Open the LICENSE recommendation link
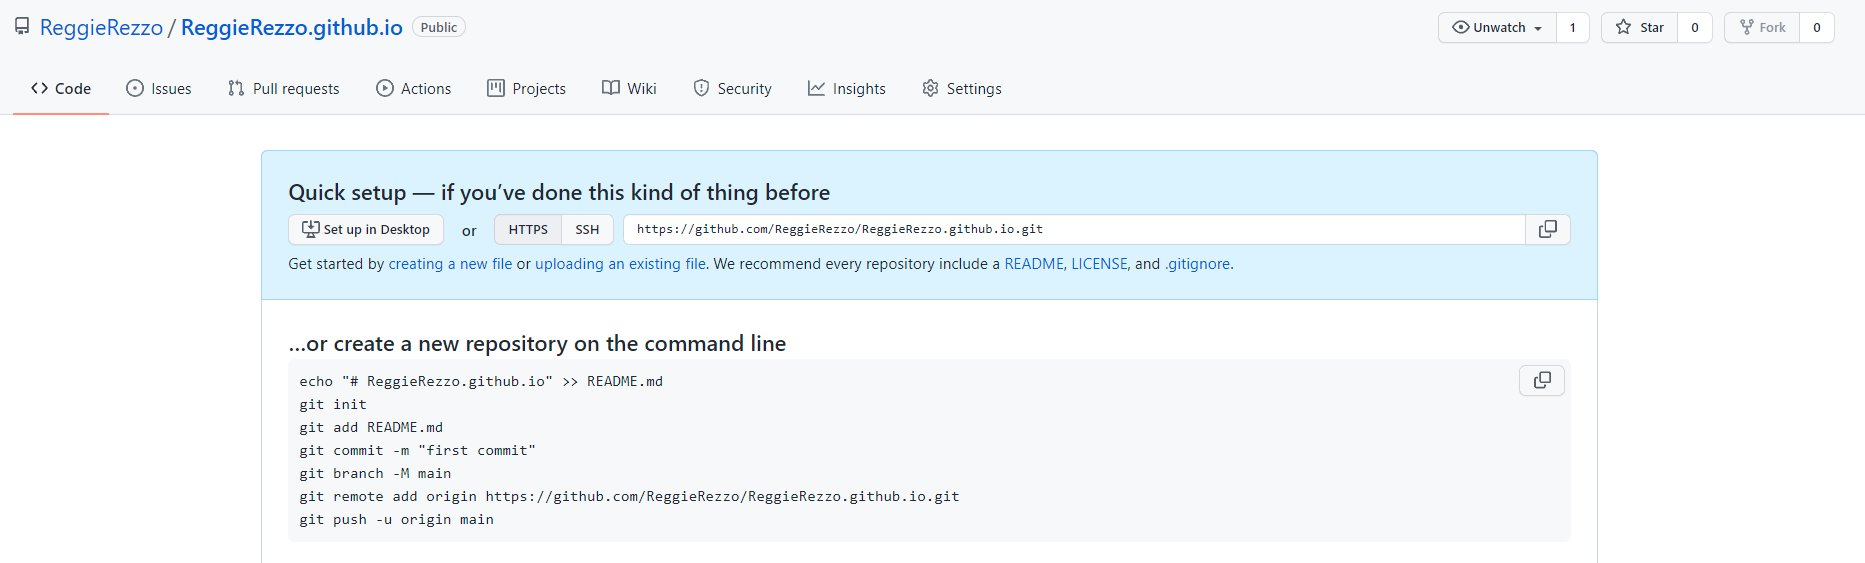Screen dimensions: 1865x563 (x=1100, y=264)
